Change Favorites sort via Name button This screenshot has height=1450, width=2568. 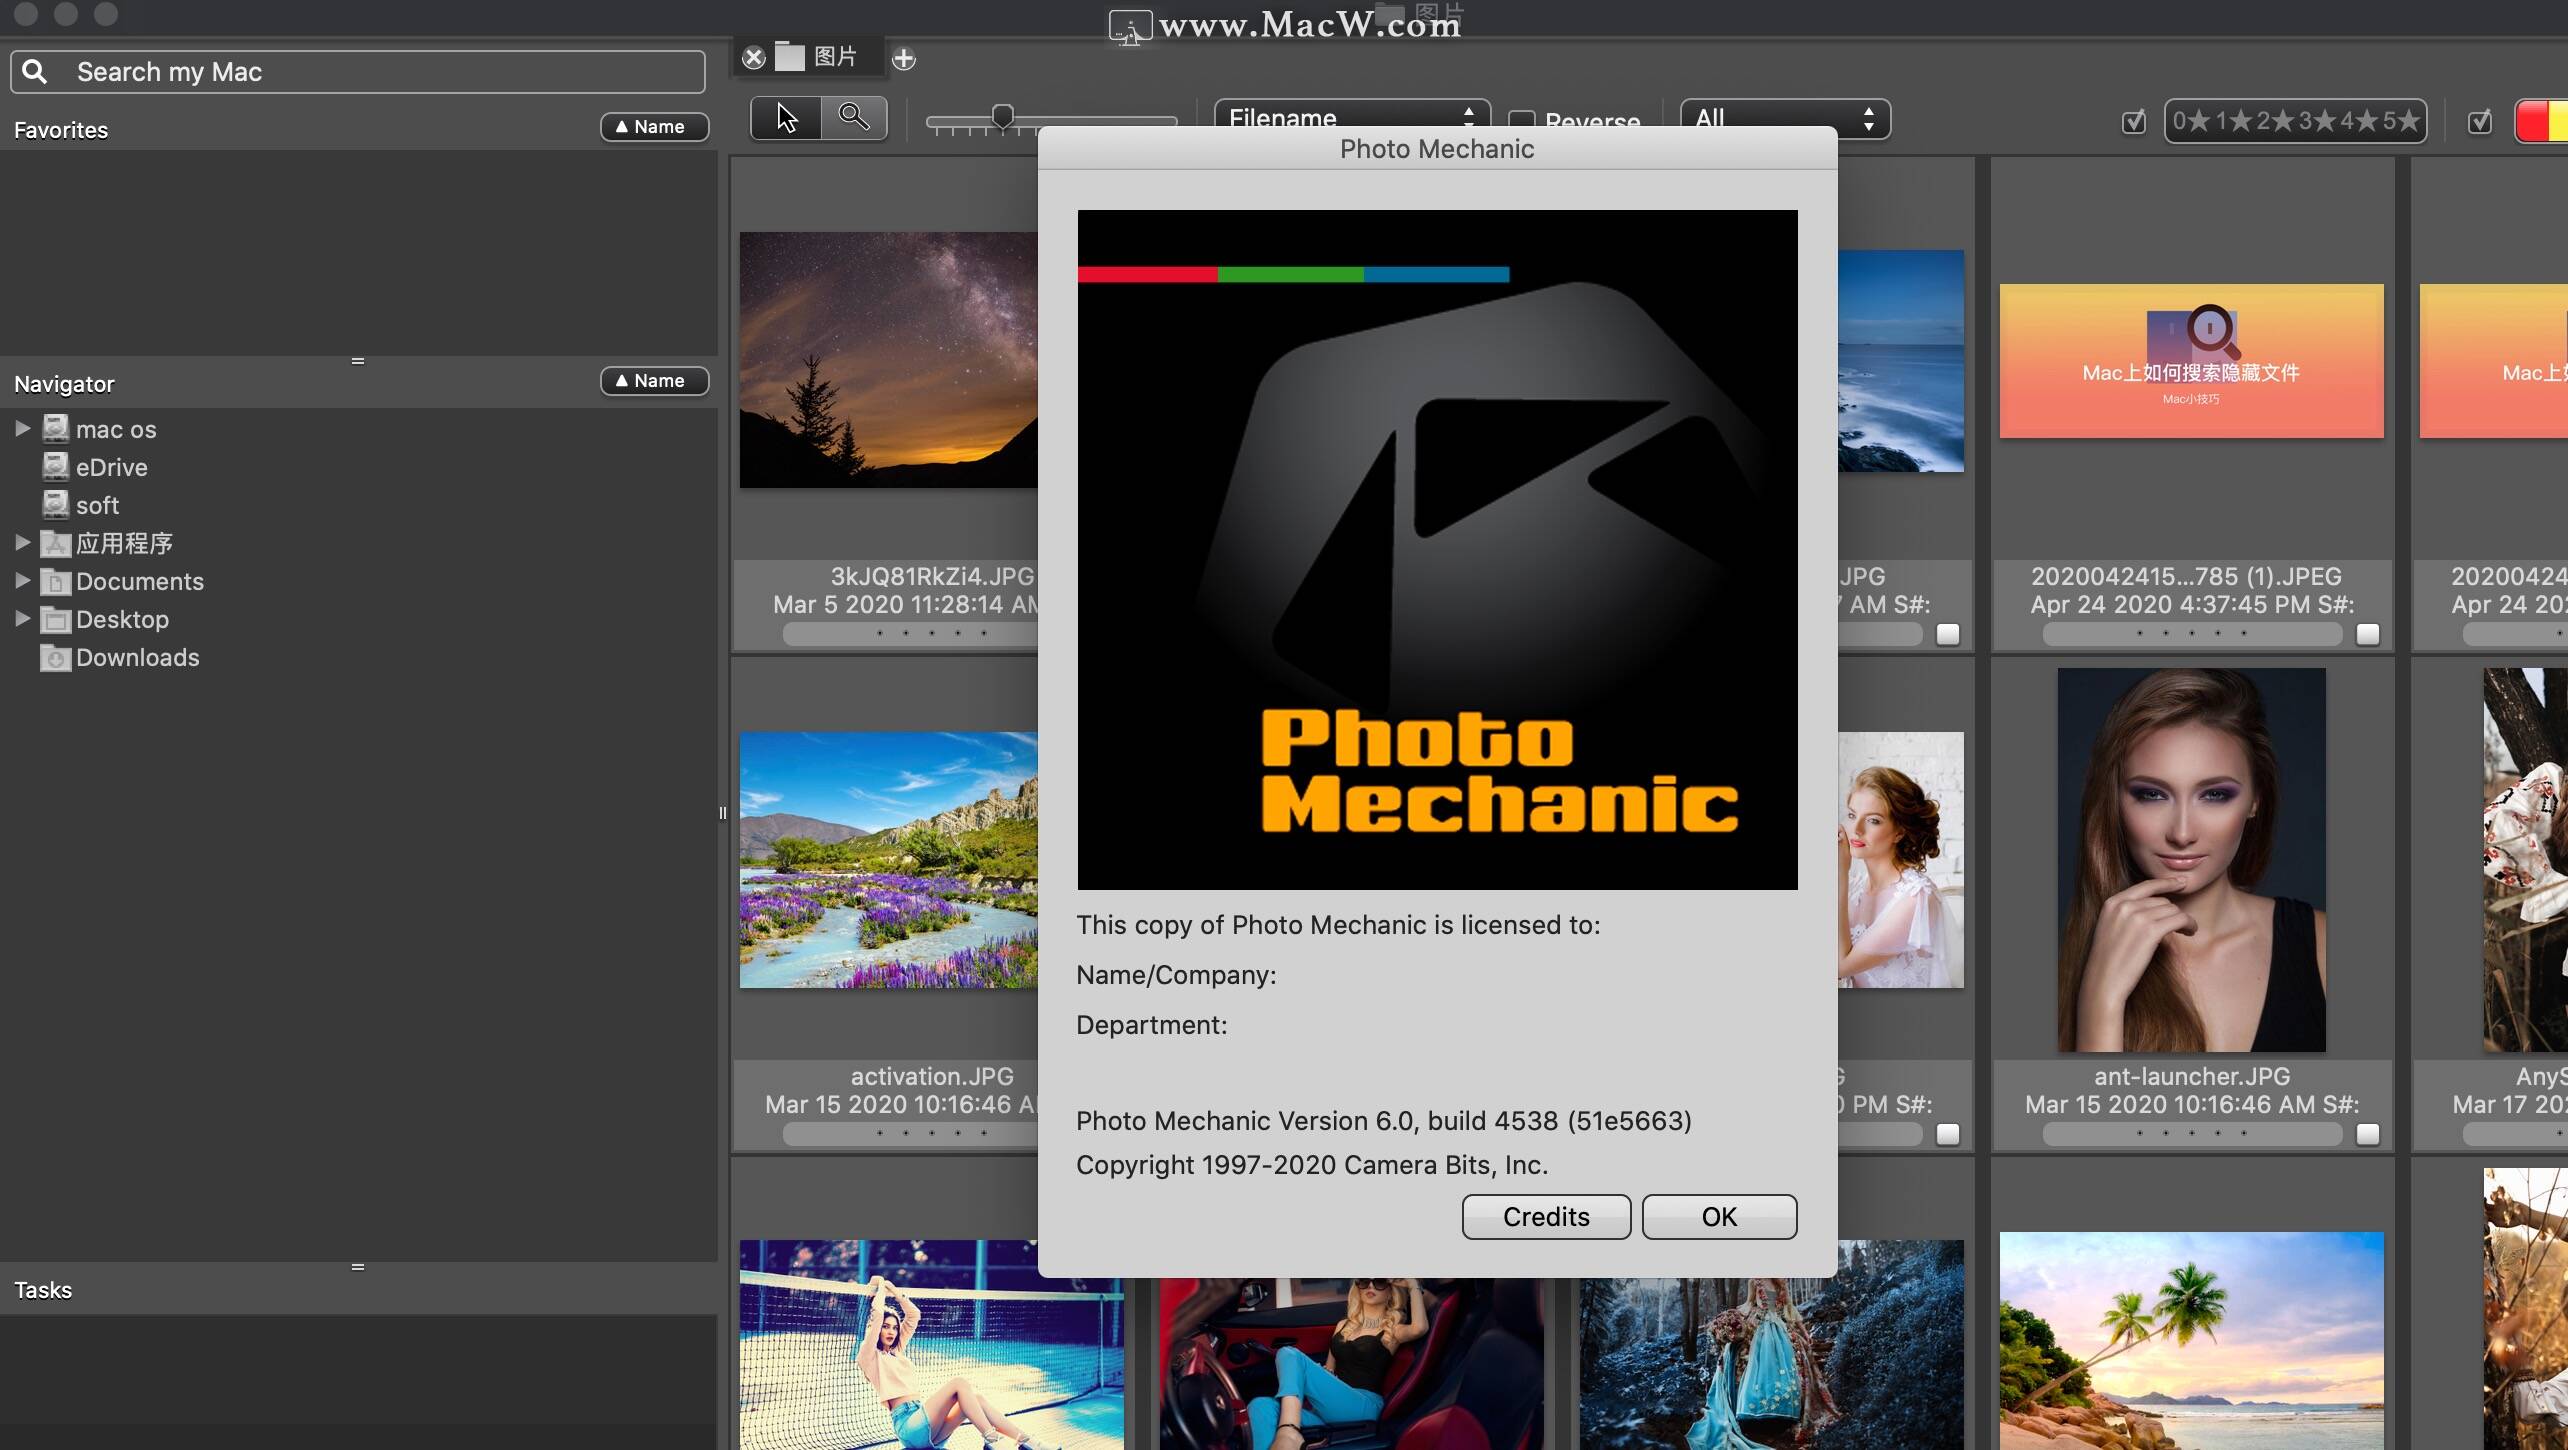pyautogui.click(x=654, y=127)
